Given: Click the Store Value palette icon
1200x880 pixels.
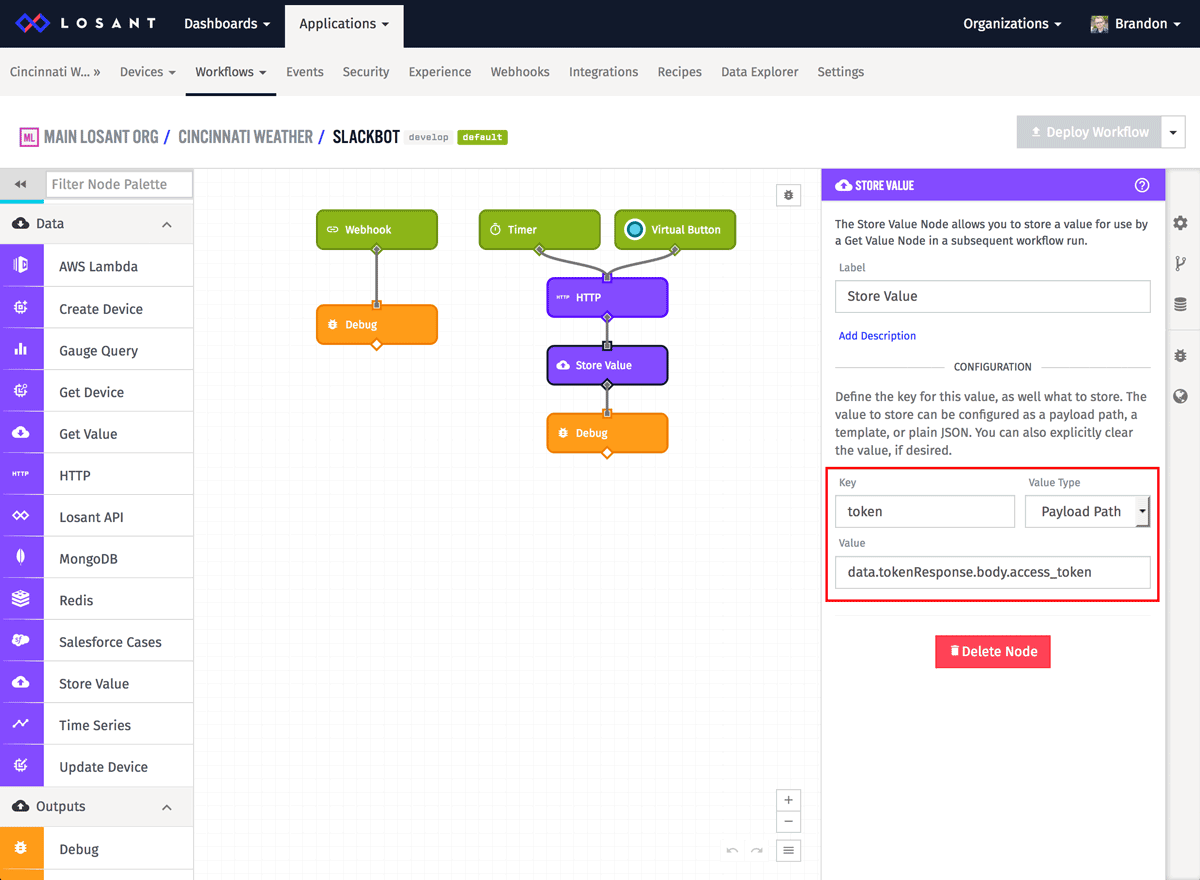Looking at the screenshot, I should 21,683.
